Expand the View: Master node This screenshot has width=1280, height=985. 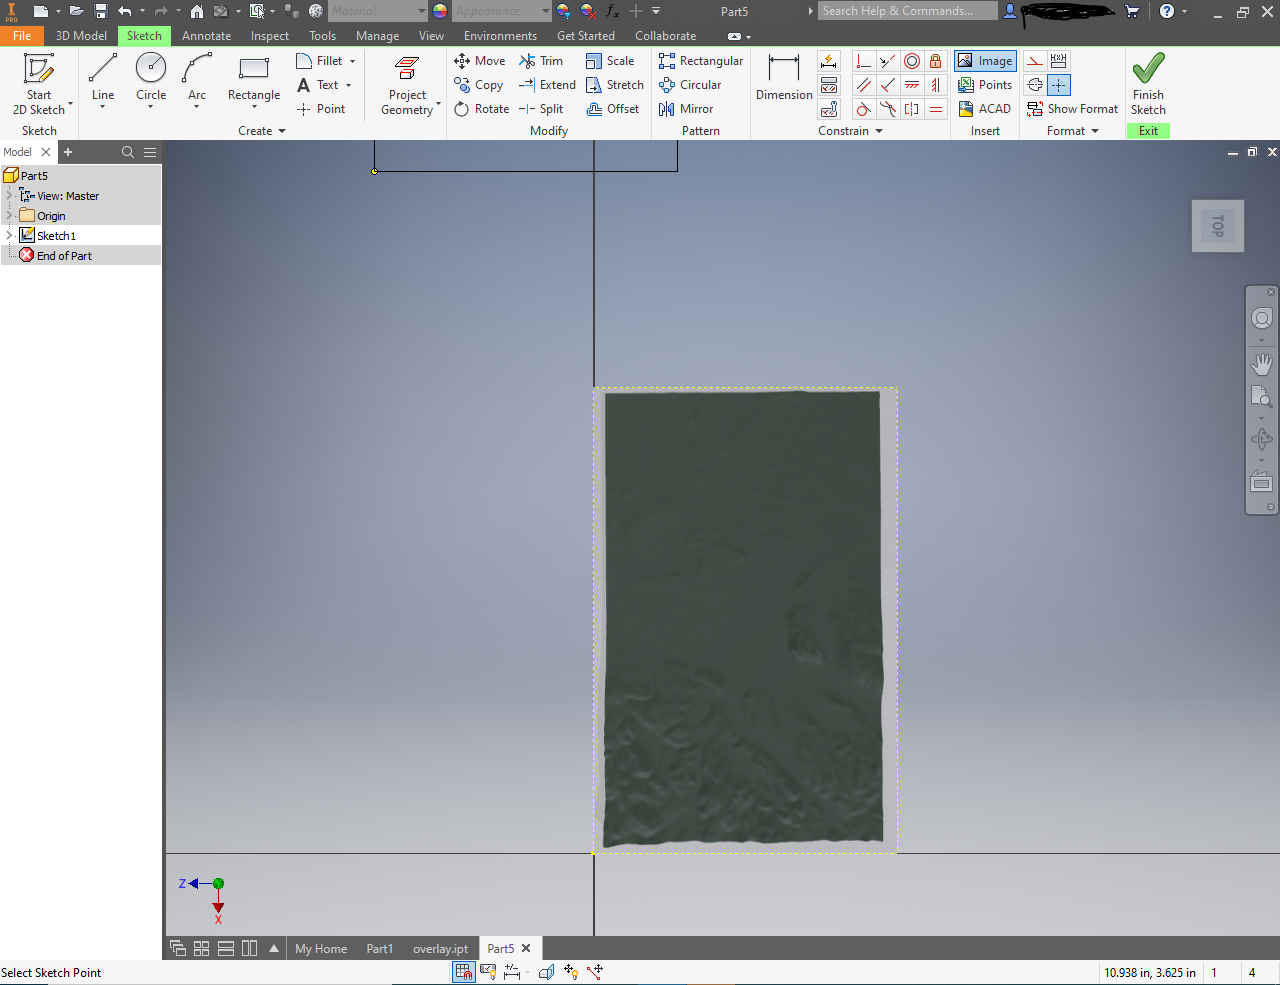point(10,195)
